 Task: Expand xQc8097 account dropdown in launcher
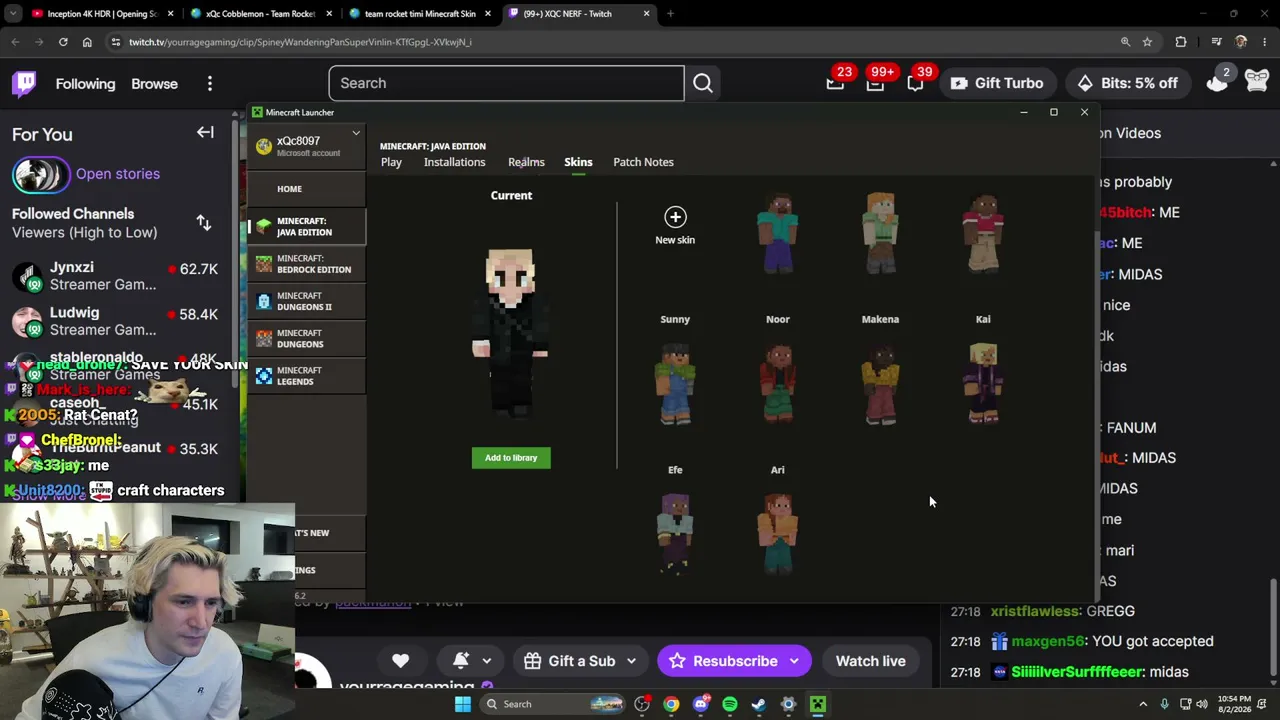point(355,133)
